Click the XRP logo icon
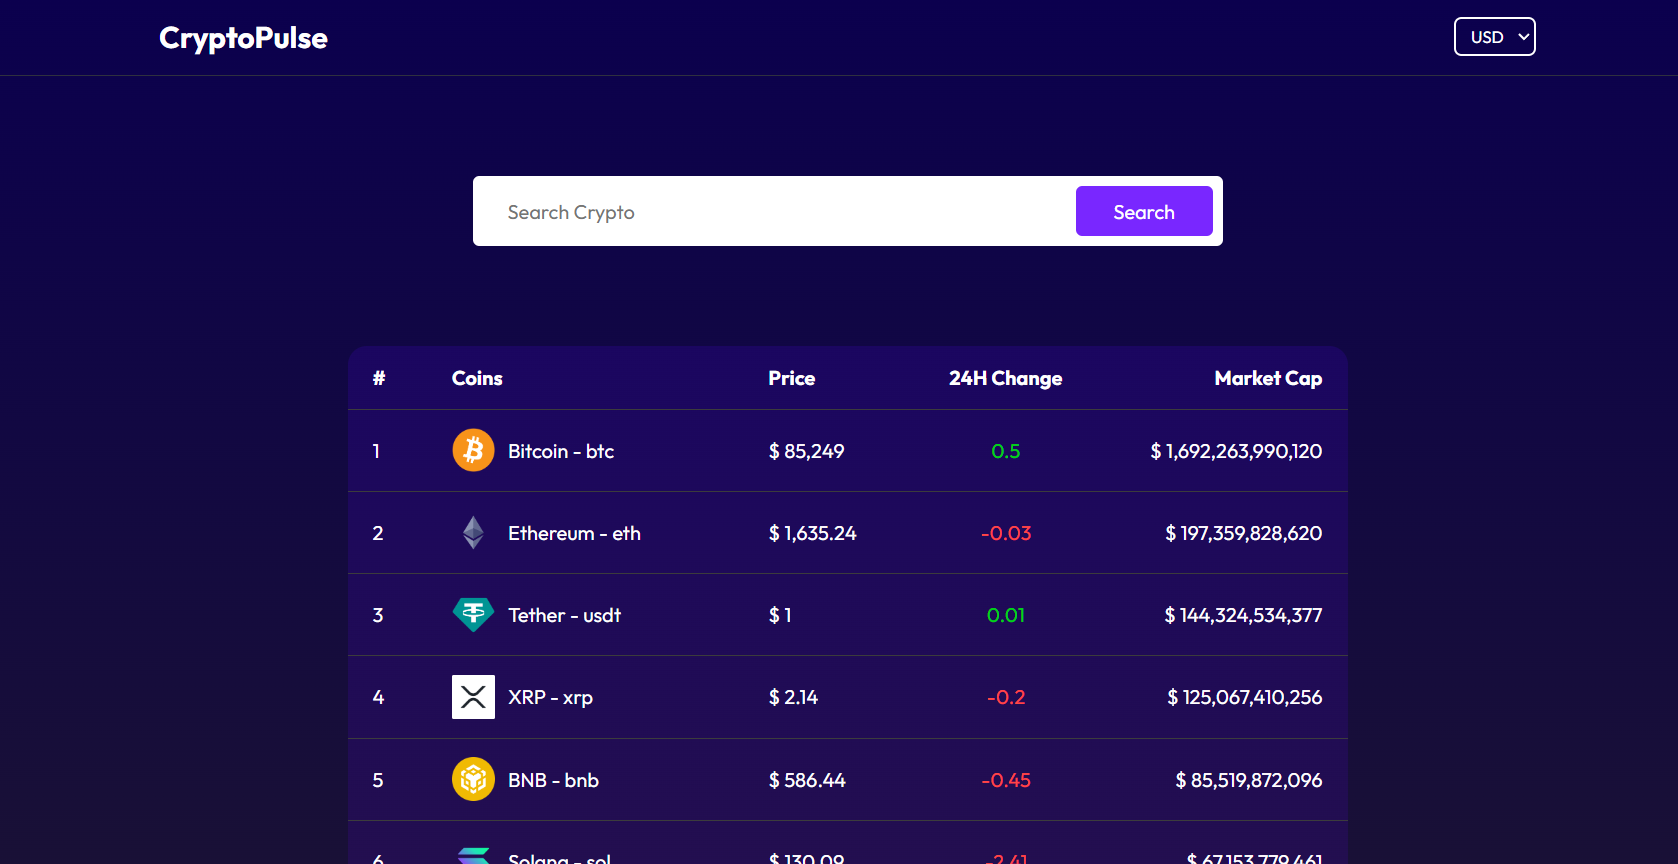 tap(473, 697)
